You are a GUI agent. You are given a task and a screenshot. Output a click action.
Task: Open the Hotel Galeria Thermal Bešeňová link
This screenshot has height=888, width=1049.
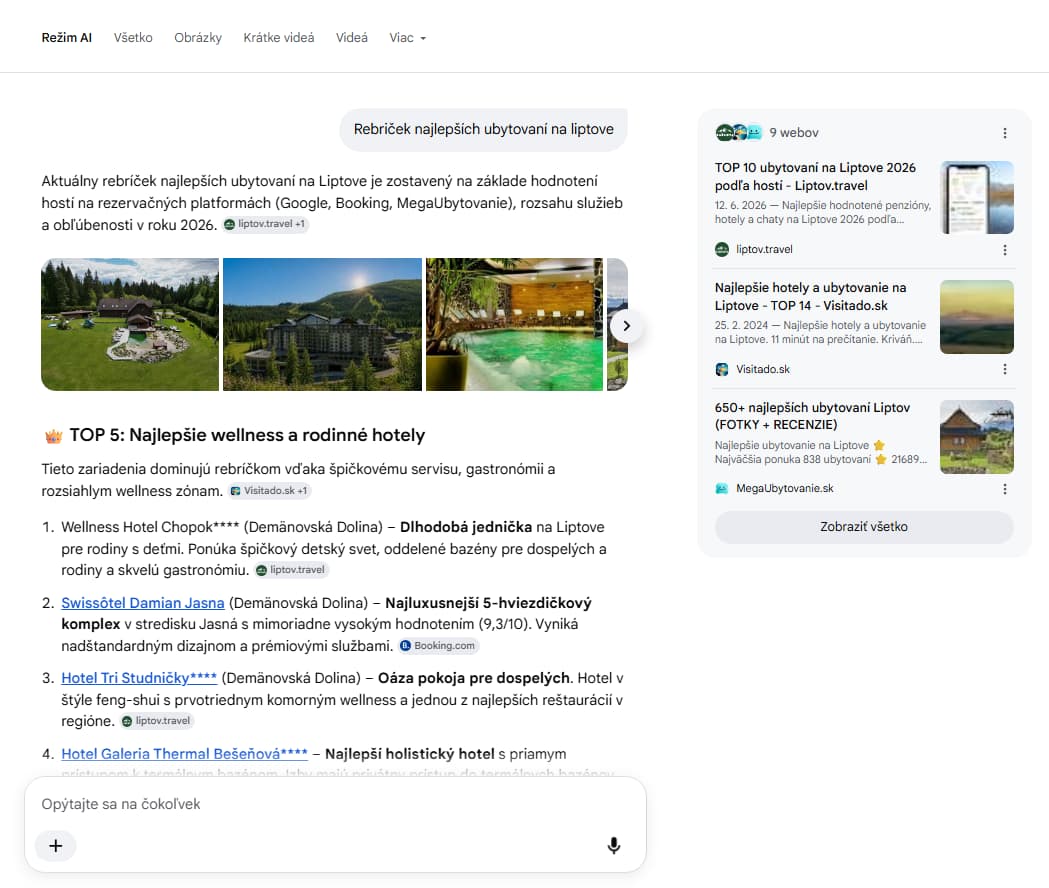pos(184,753)
